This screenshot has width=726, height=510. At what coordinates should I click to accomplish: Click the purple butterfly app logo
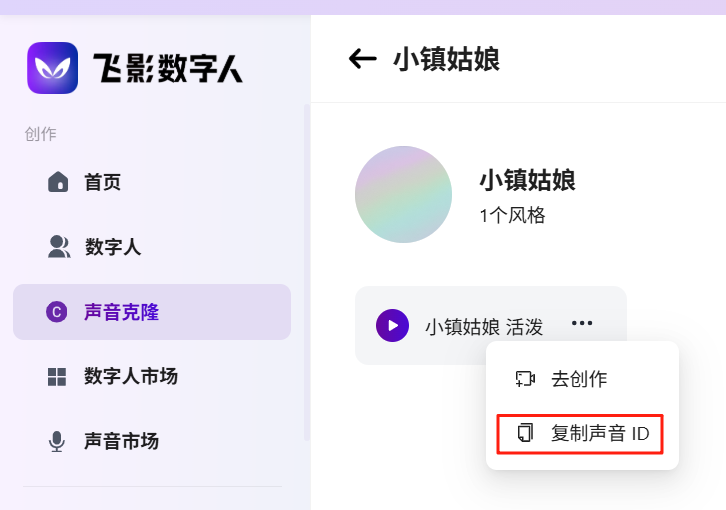point(52,68)
